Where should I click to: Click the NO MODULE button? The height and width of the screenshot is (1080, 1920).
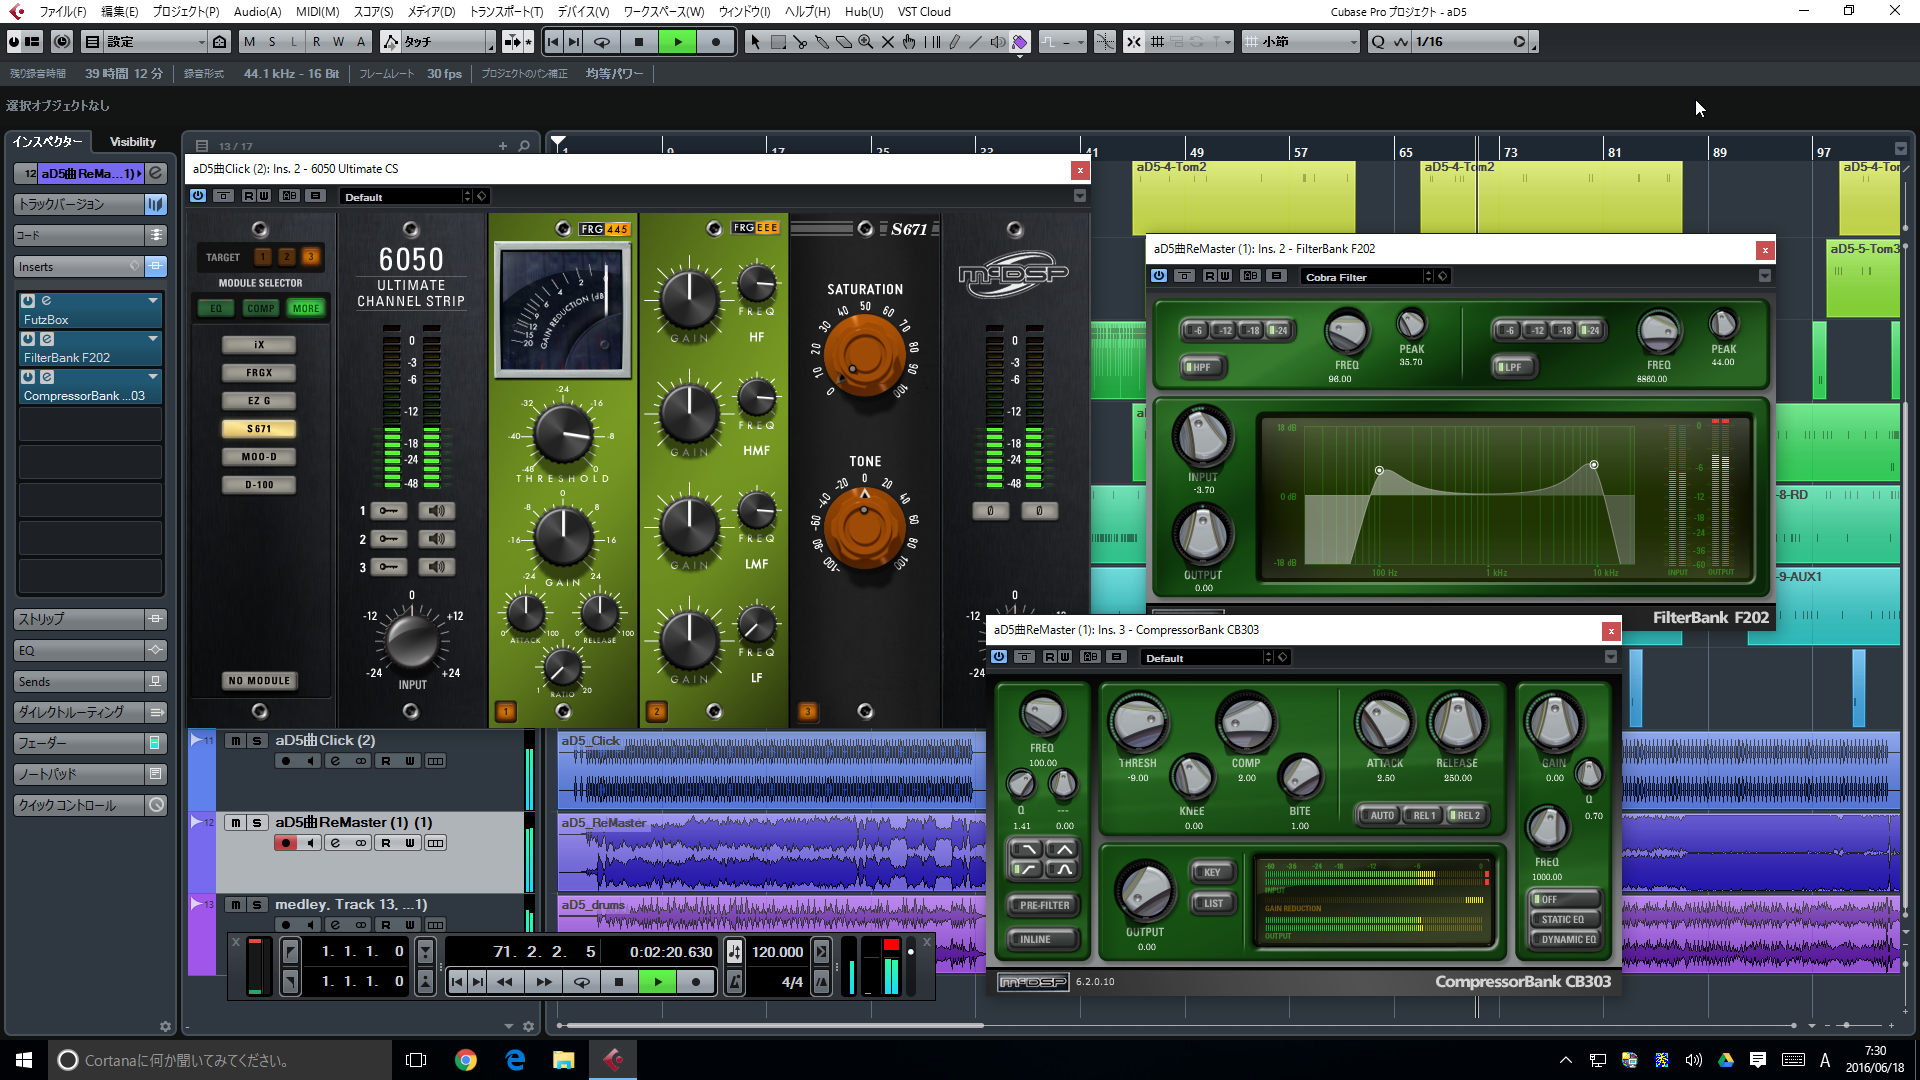click(x=259, y=681)
